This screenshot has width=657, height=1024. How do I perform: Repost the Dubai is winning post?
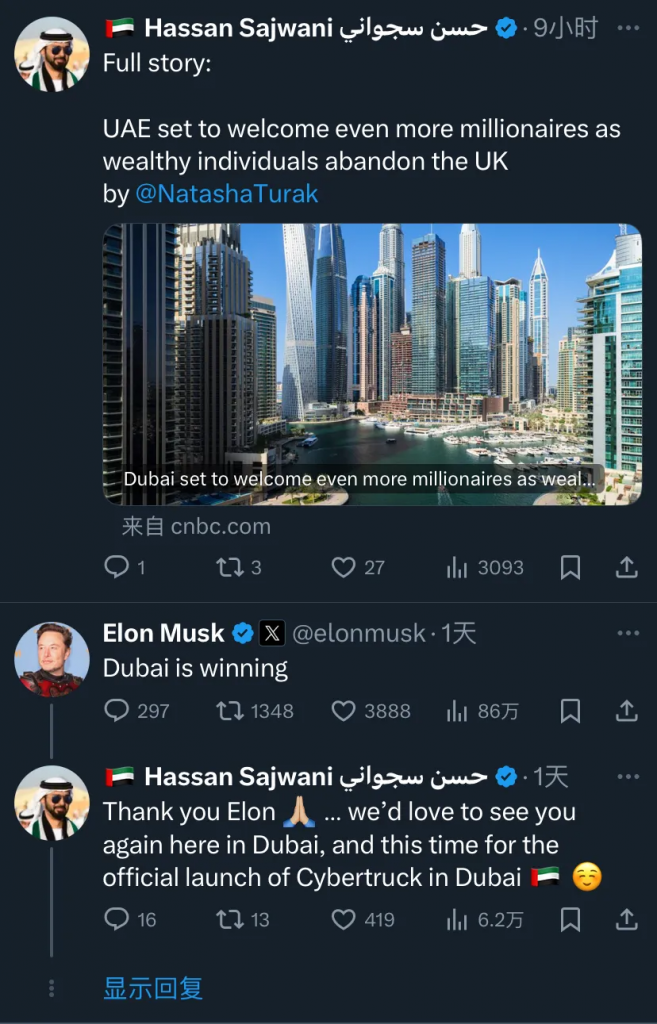229,711
